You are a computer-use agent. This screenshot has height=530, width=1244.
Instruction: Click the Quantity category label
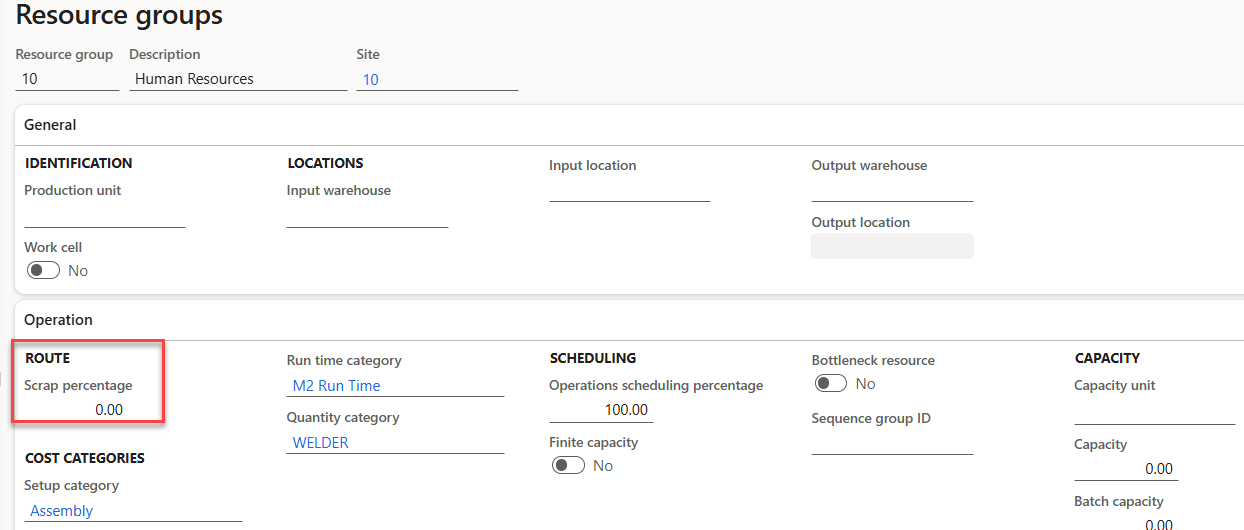tap(343, 418)
